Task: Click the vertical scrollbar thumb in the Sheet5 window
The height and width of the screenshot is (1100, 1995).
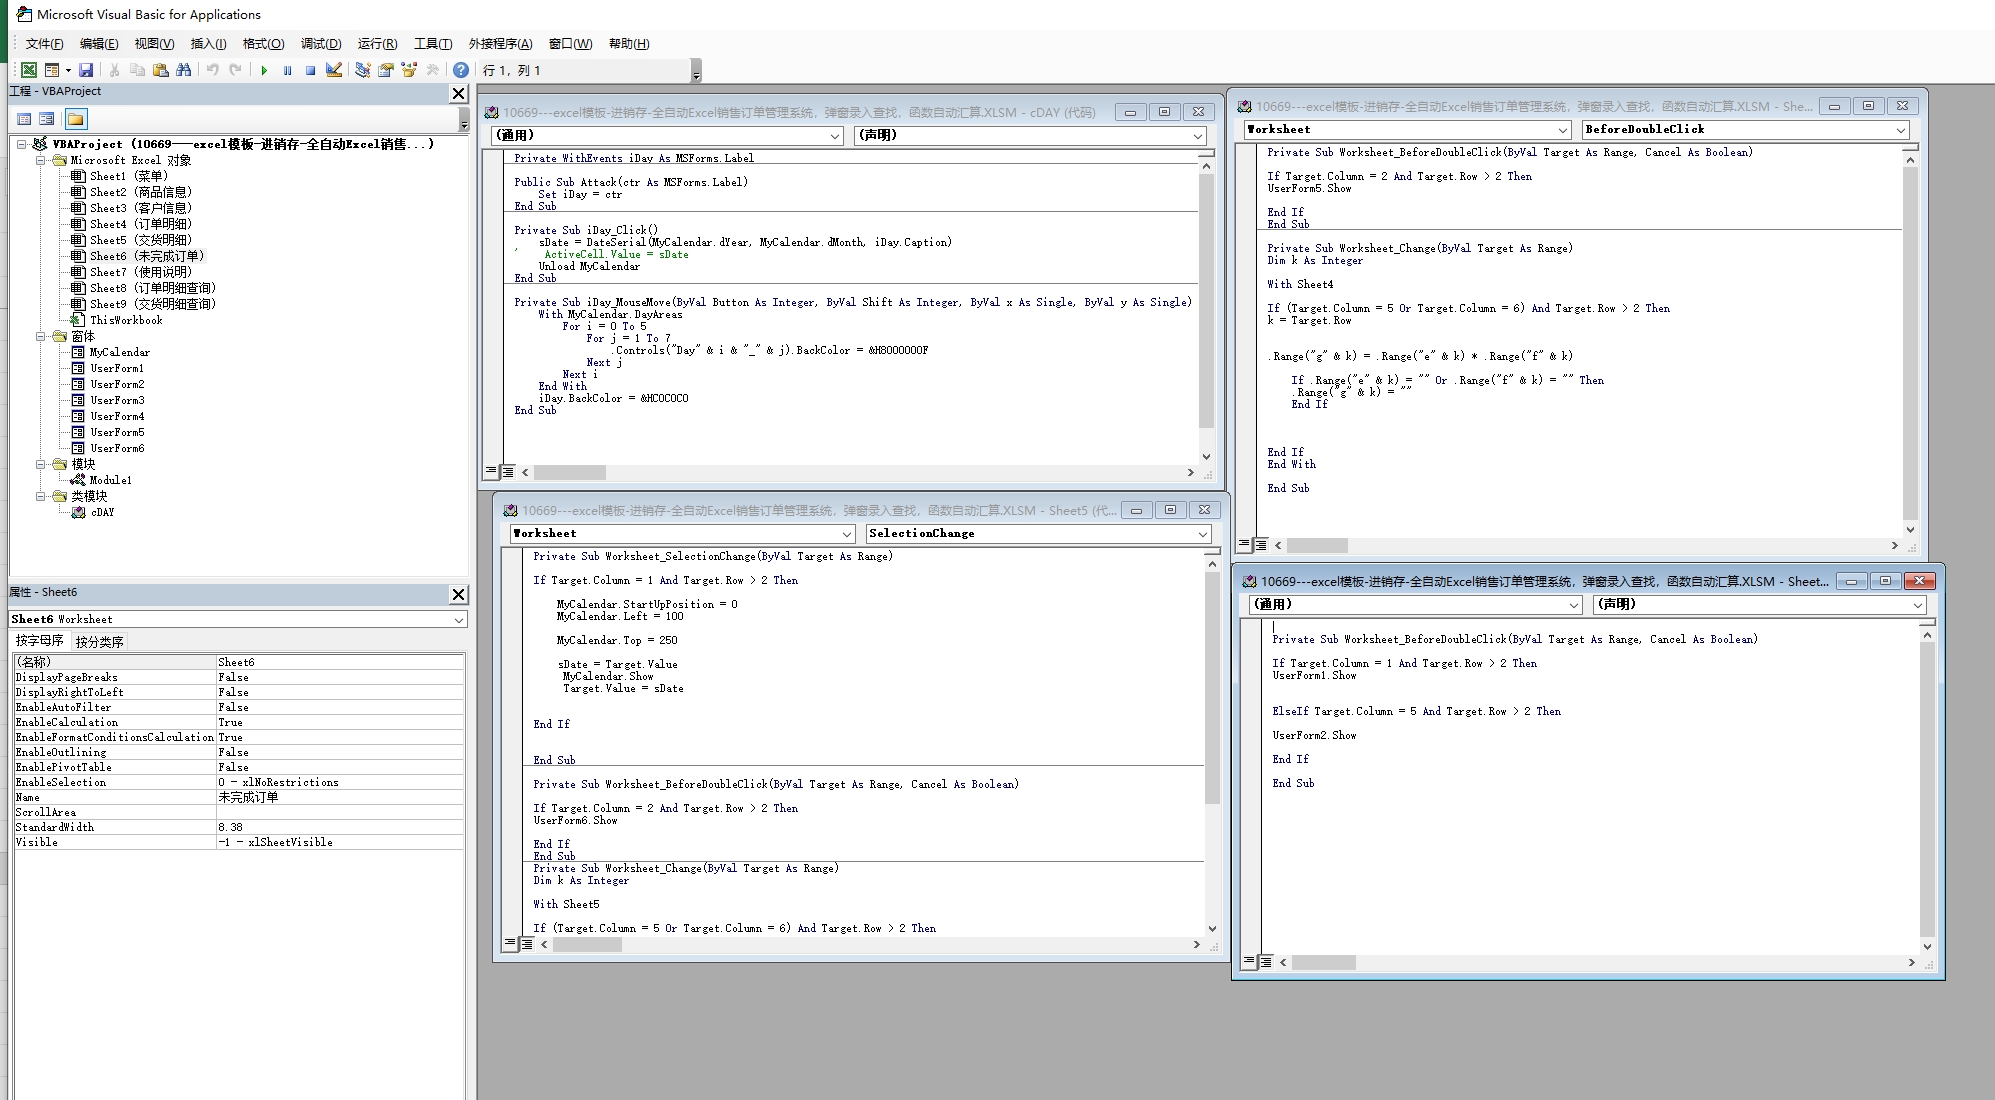Action: 1212,688
